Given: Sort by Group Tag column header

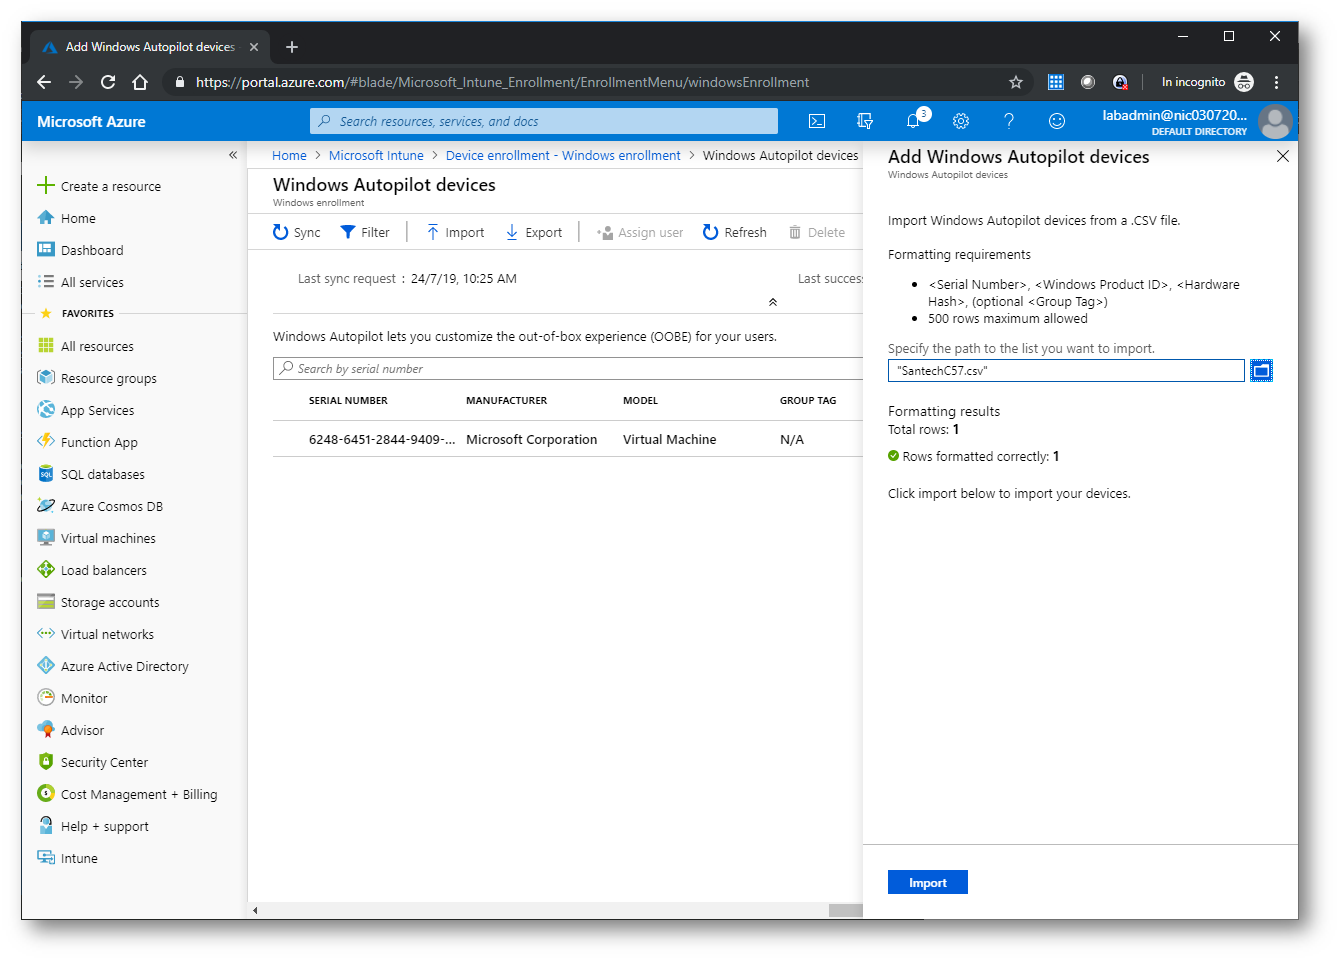Looking at the screenshot, I should tap(808, 400).
